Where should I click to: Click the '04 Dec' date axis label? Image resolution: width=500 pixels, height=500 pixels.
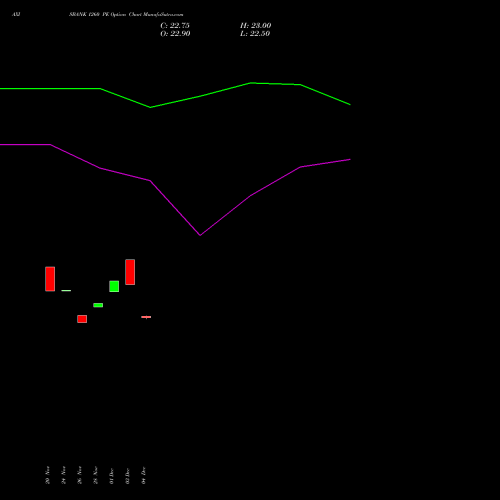click(144, 476)
